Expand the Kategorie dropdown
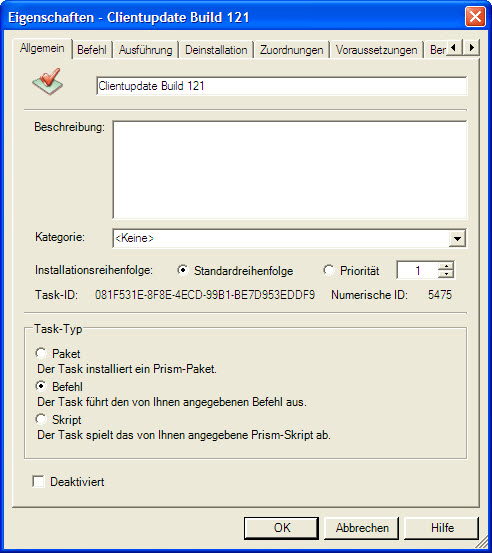Screen dimensions: 492x553 click(457, 238)
